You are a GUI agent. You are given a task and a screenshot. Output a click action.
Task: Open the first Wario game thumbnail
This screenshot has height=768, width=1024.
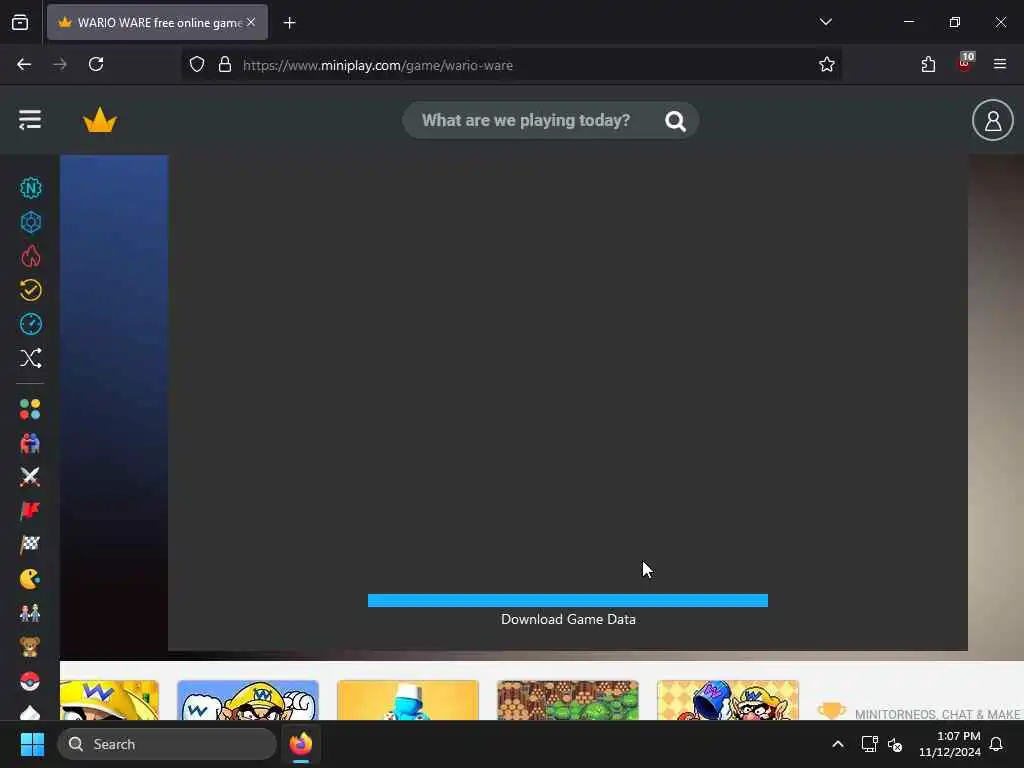(109, 700)
